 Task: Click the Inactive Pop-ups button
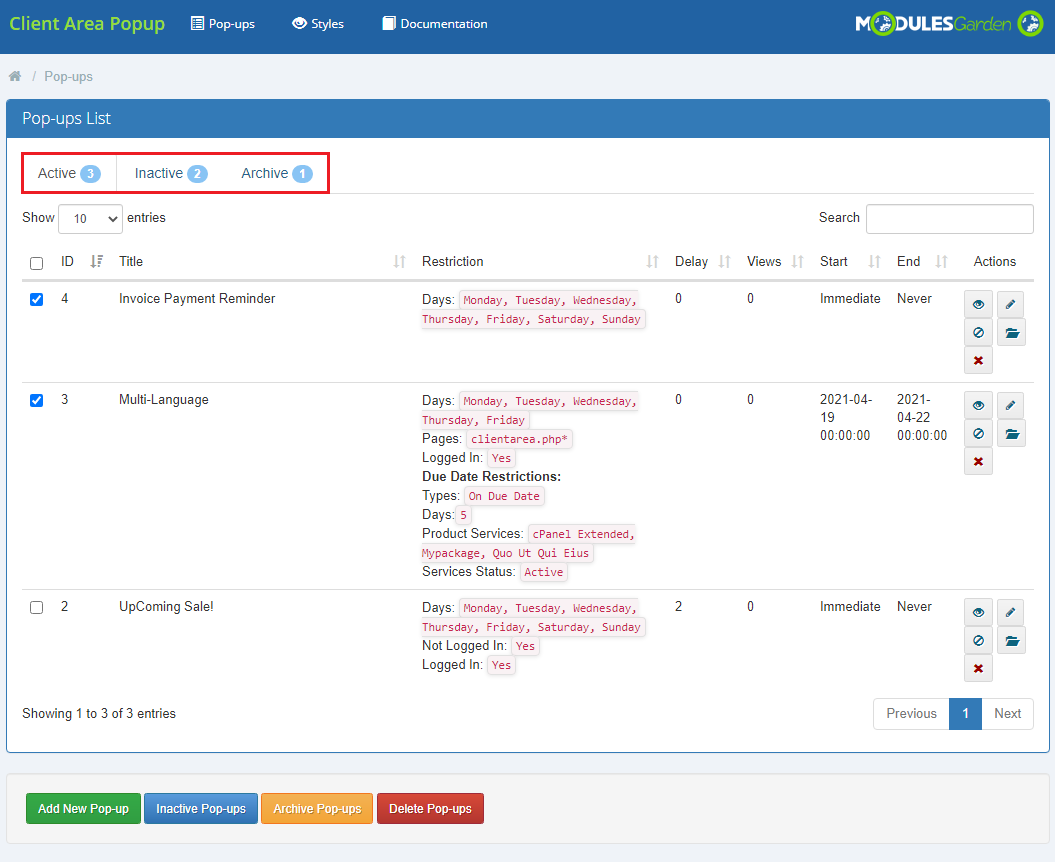coord(201,808)
